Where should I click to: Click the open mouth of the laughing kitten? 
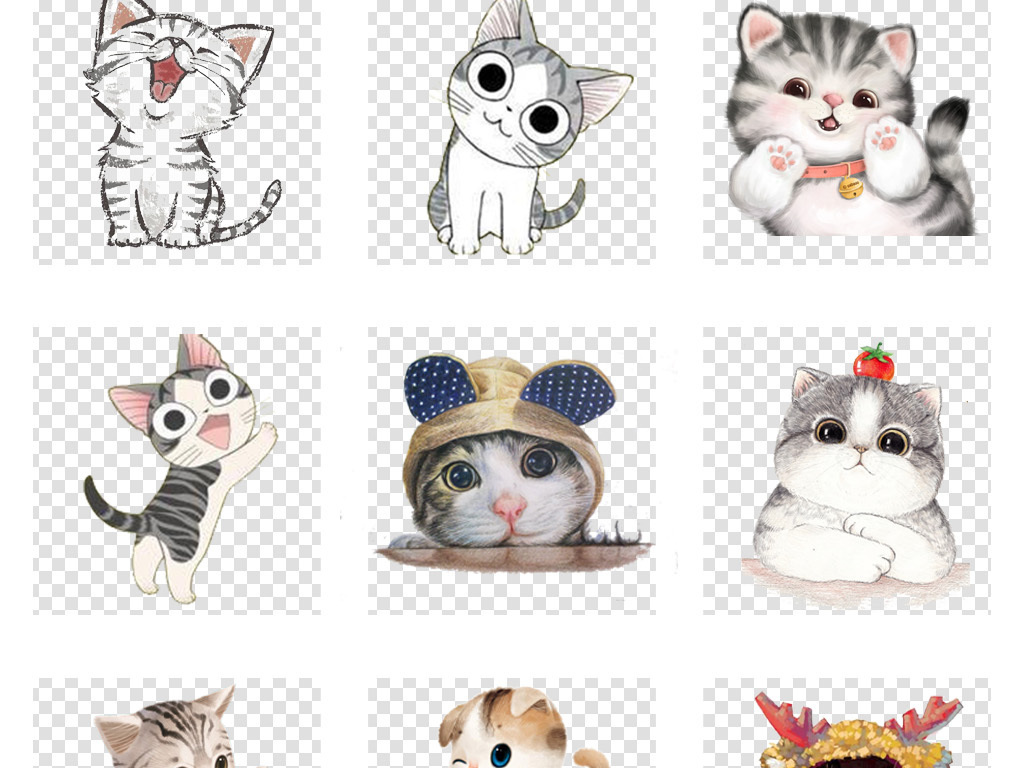pyautogui.click(x=166, y=76)
